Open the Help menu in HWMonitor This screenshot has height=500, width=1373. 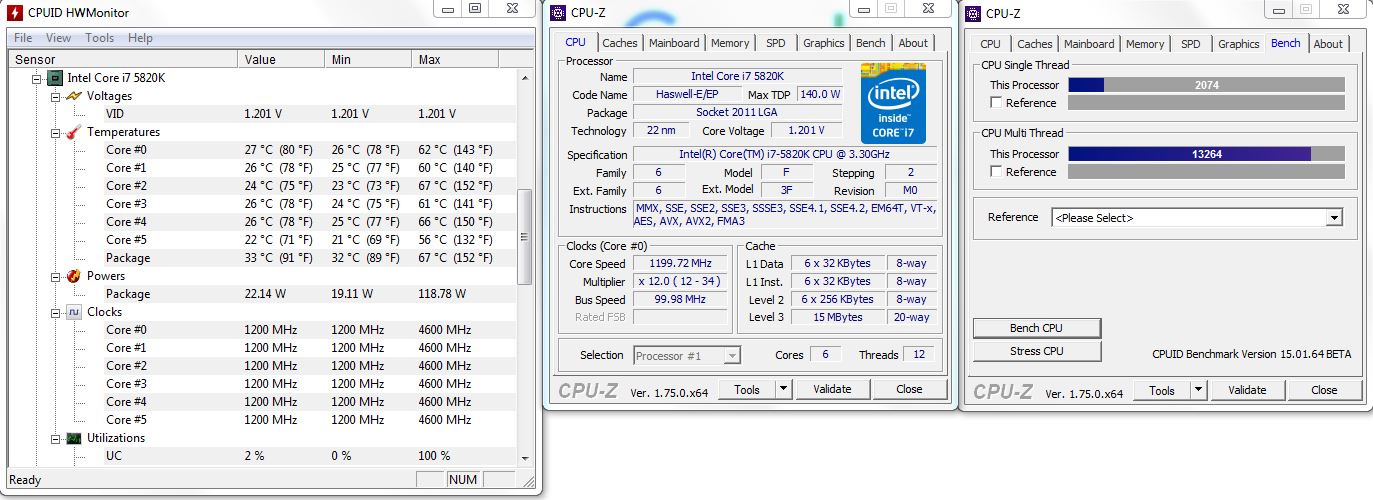point(141,38)
